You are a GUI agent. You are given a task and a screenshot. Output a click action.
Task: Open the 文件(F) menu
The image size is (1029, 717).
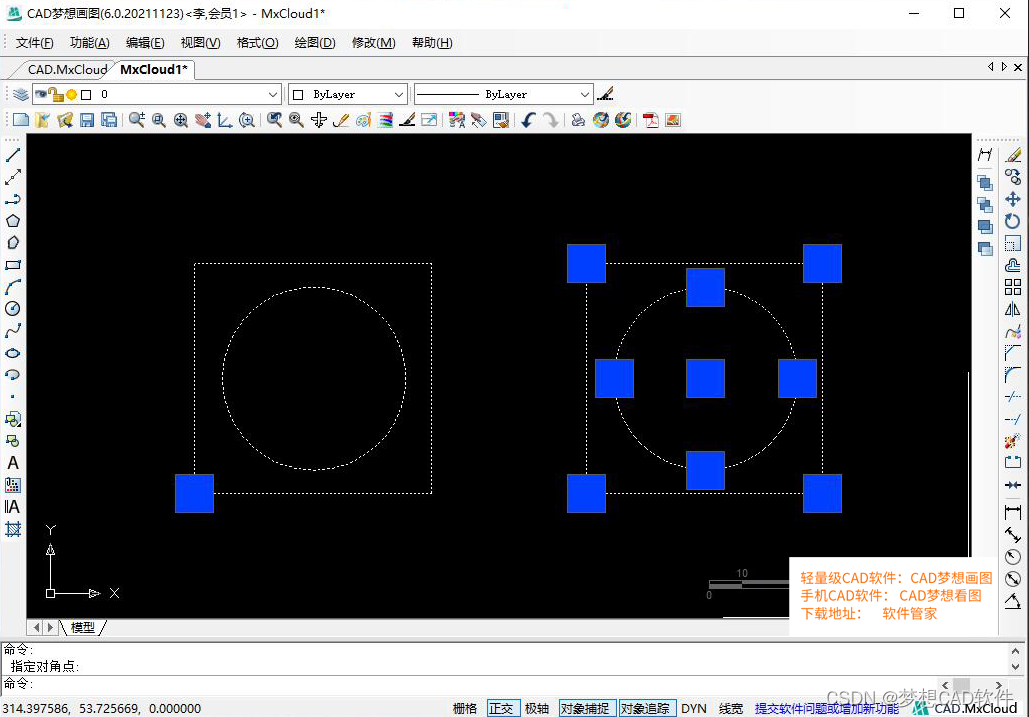coord(35,43)
